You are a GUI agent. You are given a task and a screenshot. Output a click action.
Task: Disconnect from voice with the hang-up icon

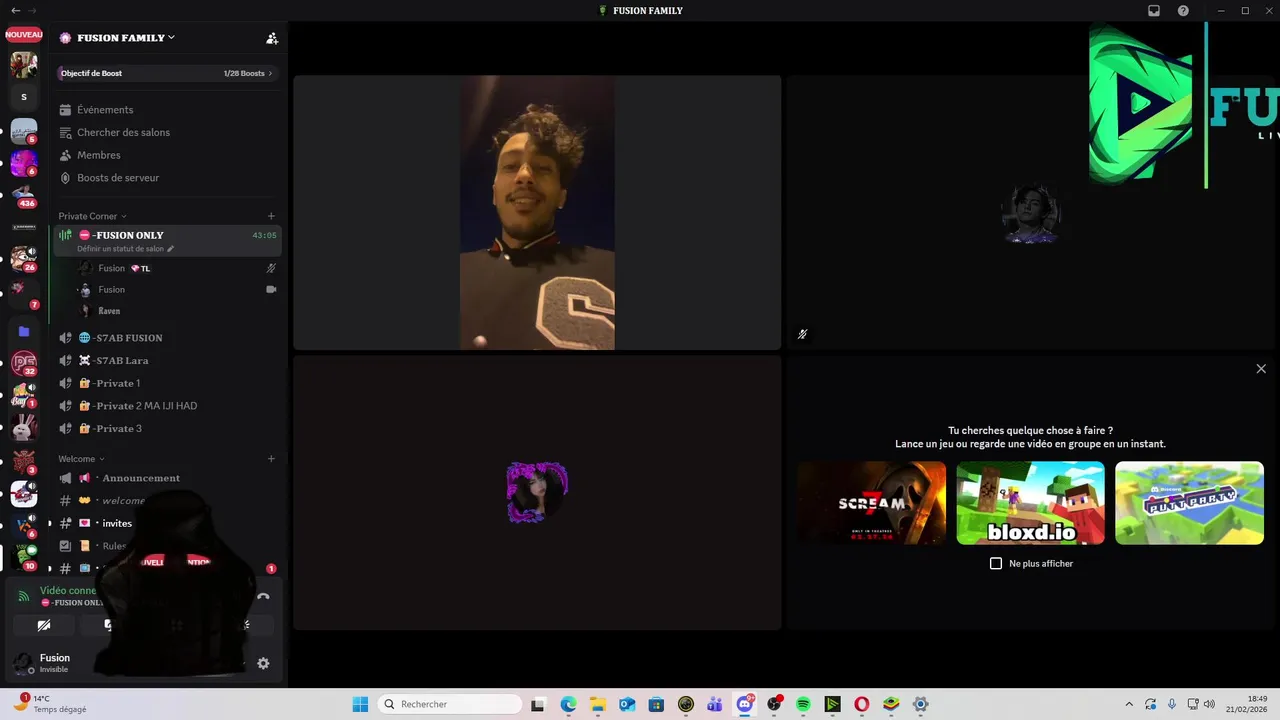click(x=263, y=596)
